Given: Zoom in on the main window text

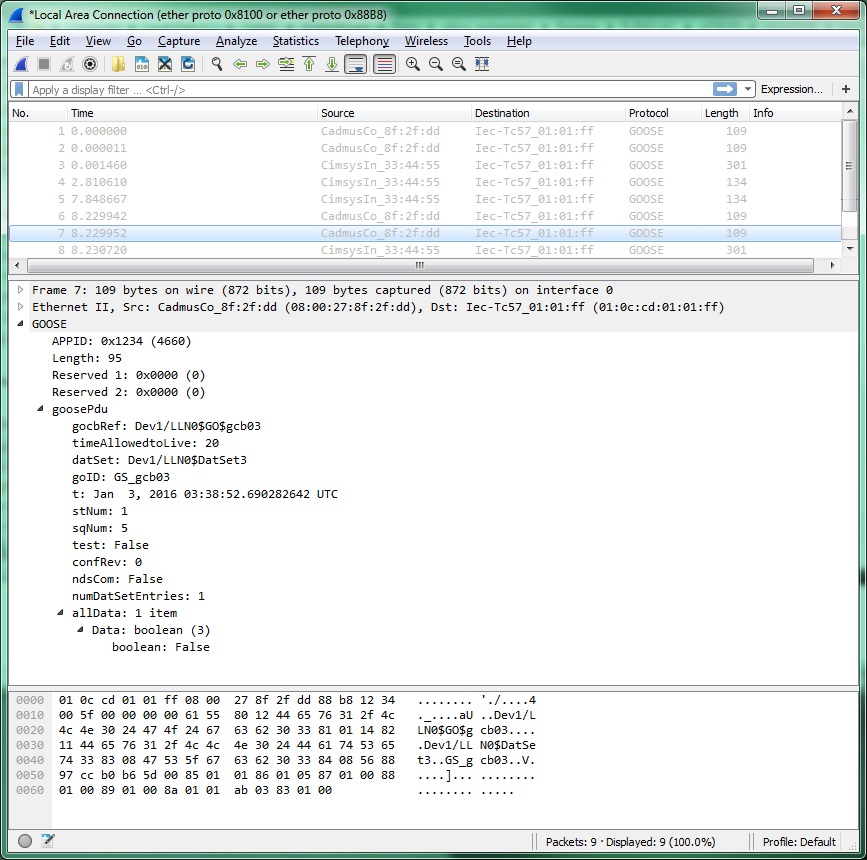Looking at the screenshot, I should tap(412, 64).
